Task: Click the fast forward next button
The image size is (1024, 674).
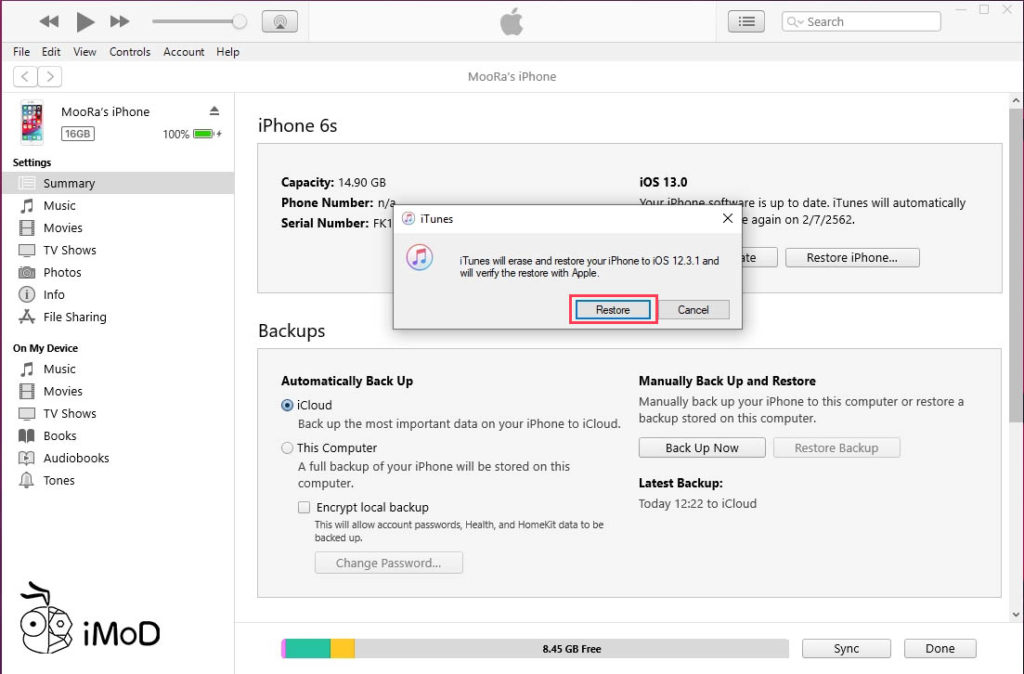Action: pyautogui.click(x=120, y=22)
